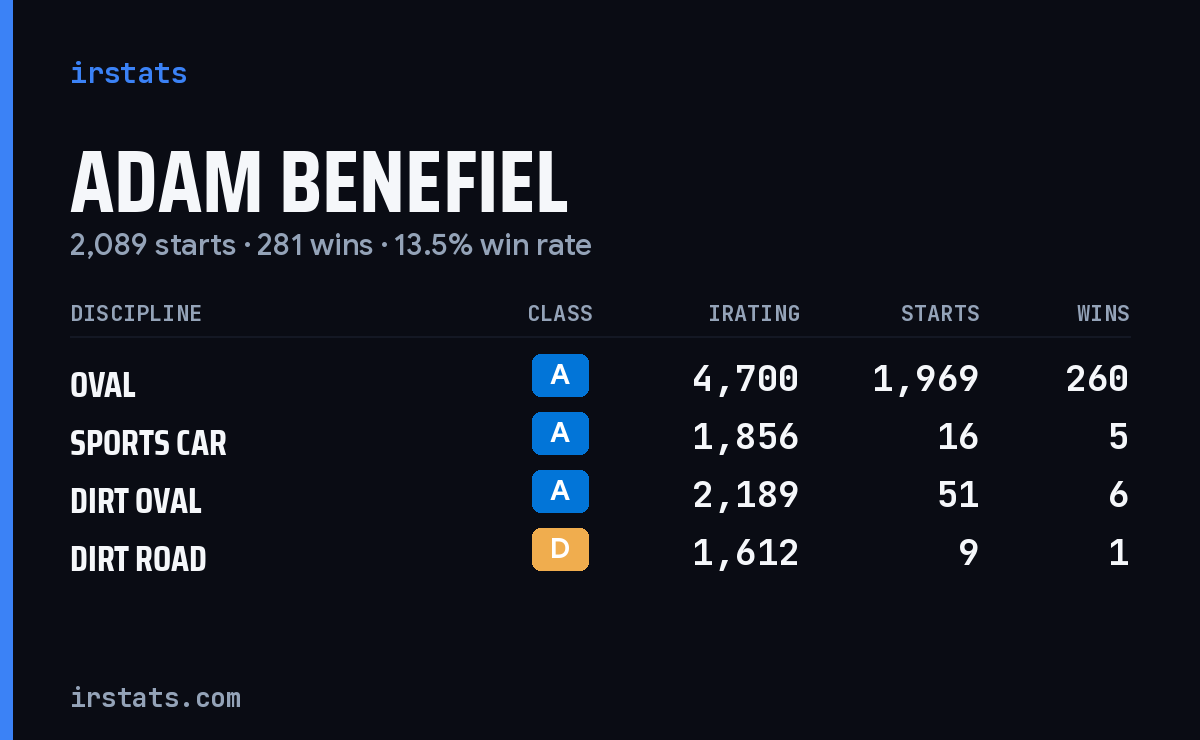Click the Oval starts value 1,969

click(x=926, y=379)
